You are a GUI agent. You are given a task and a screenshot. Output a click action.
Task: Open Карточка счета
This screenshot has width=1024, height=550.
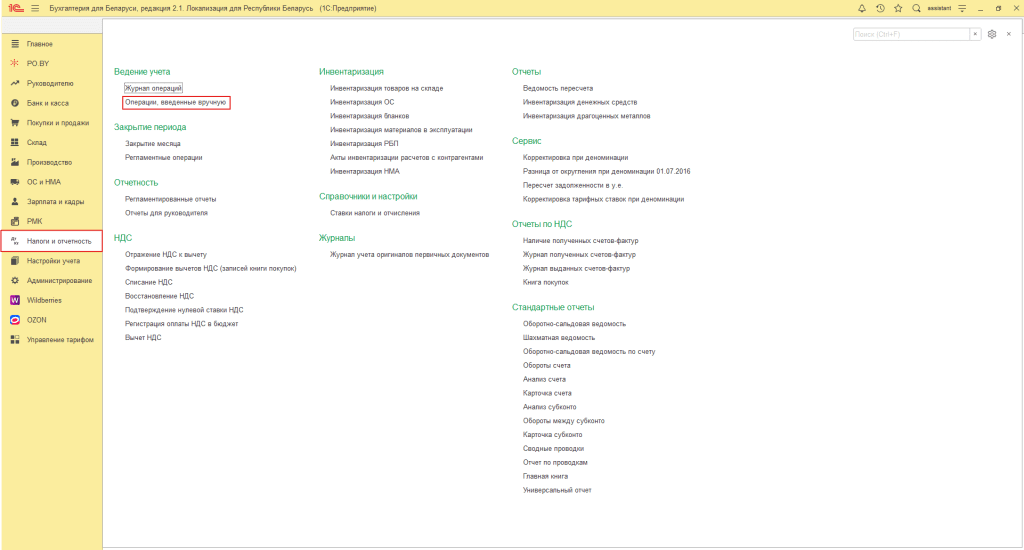click(547, 393)
